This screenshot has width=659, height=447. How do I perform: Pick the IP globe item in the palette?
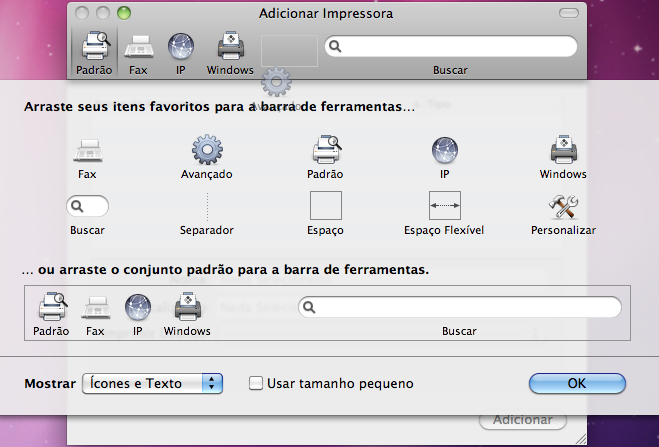(x=444, y=157)
